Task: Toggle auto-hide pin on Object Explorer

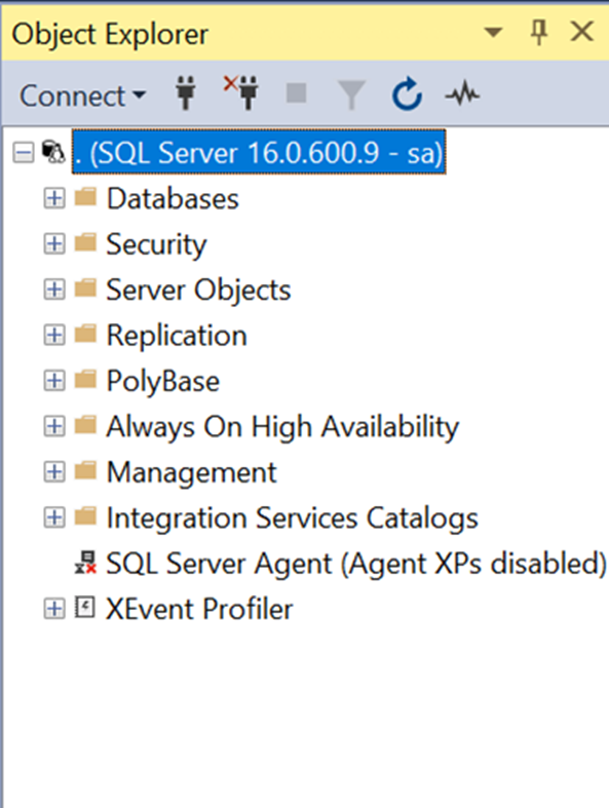Action: click(x=539, y=32)
